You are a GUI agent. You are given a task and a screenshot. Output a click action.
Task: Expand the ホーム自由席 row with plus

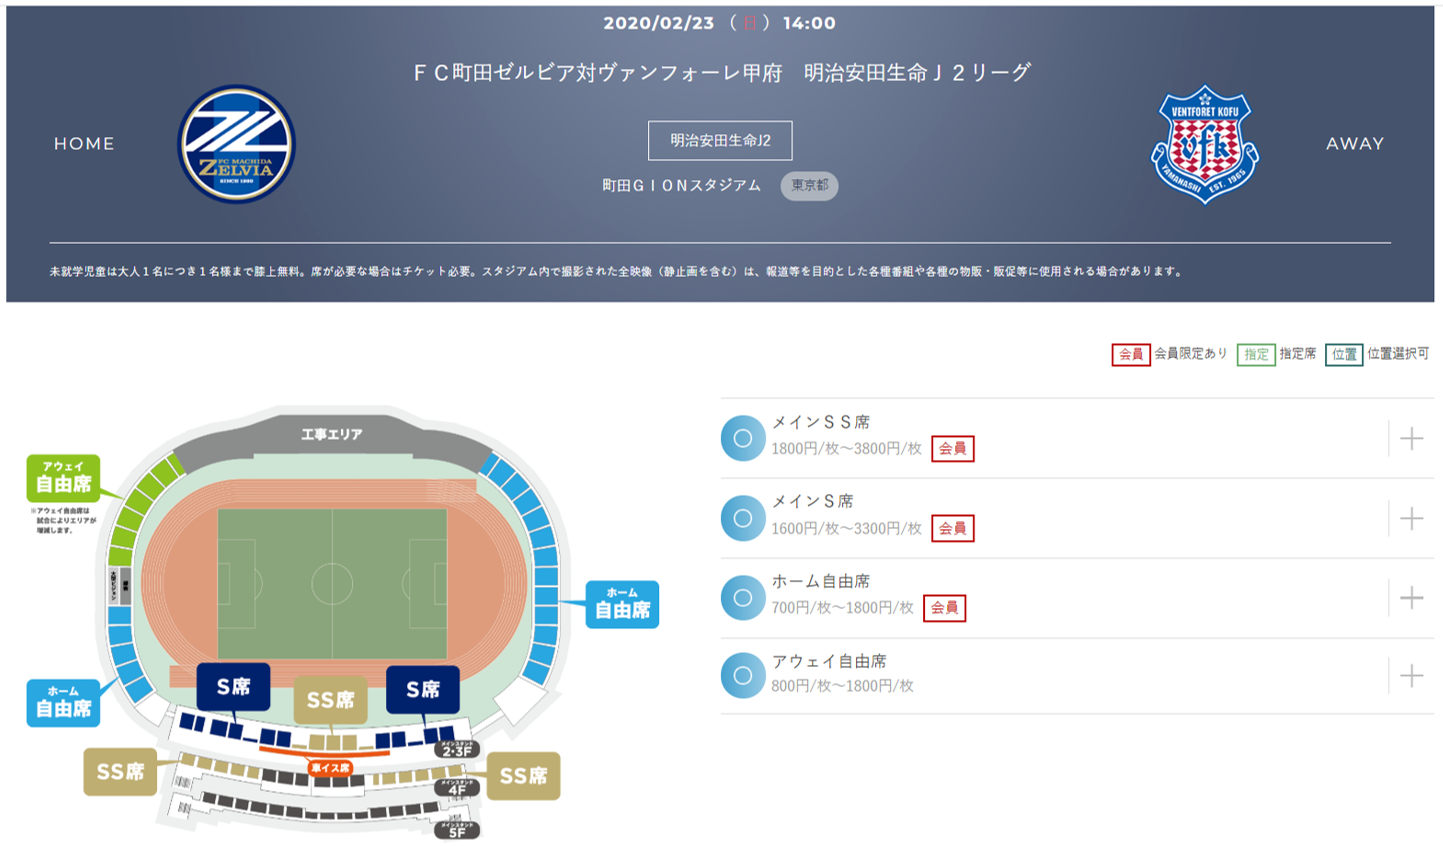coord(1411,598)
